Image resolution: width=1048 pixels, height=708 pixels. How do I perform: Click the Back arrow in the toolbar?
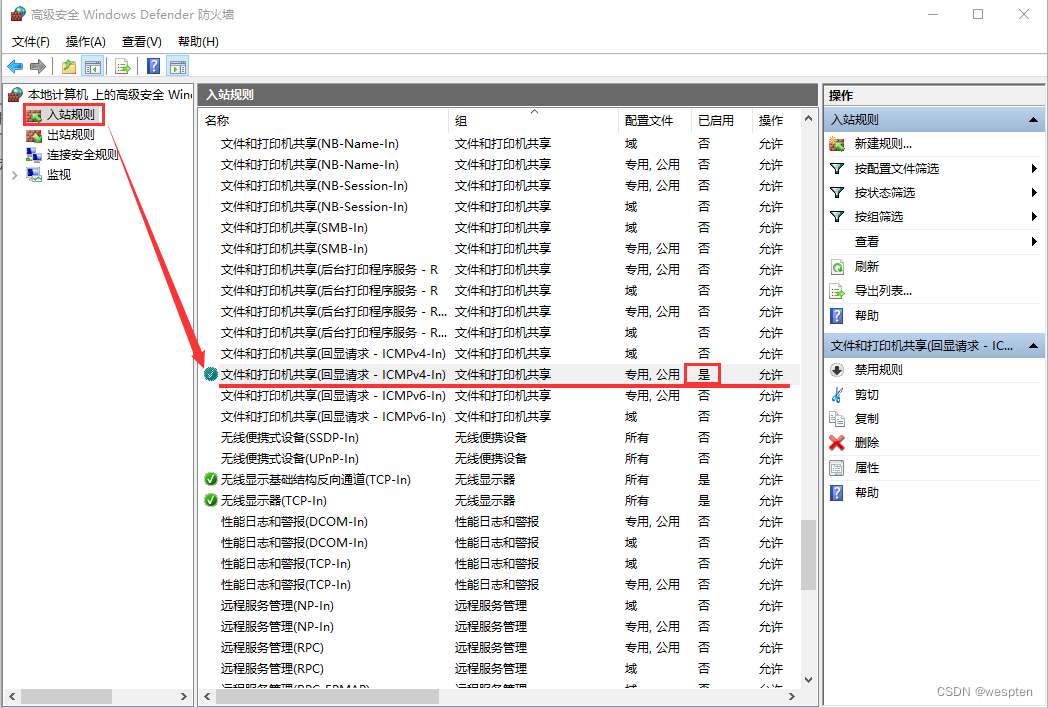pyautogui.click(x=15, y=67)
